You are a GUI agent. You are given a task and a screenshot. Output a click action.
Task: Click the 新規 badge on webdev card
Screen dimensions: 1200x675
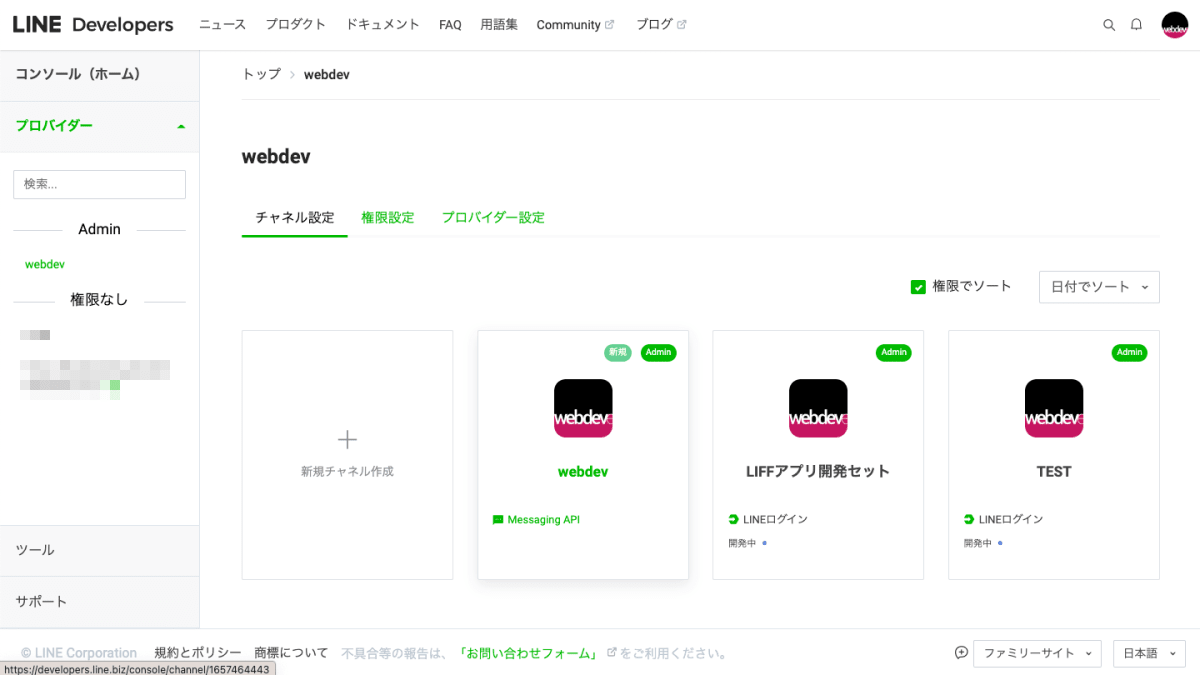(618, 352)
